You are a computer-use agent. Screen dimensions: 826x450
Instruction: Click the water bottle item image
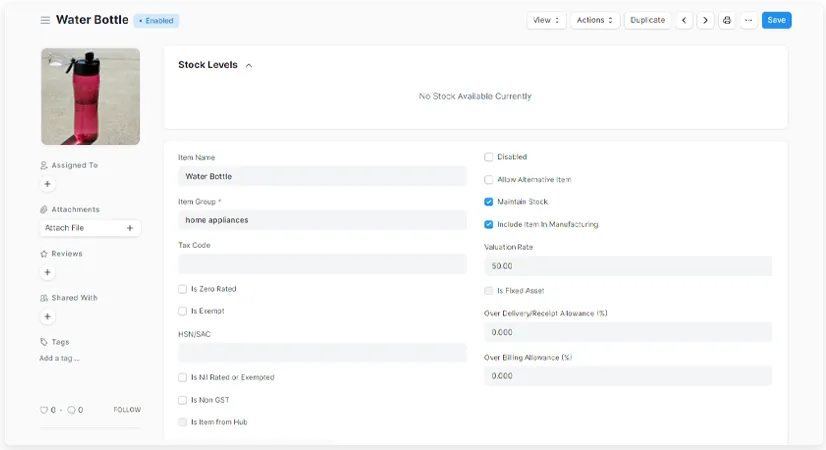90,96
